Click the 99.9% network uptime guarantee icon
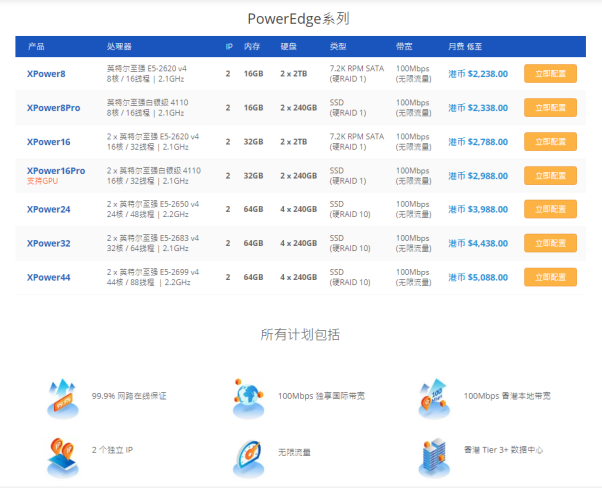Screen dimensions: 602x489 click(62, 397)
